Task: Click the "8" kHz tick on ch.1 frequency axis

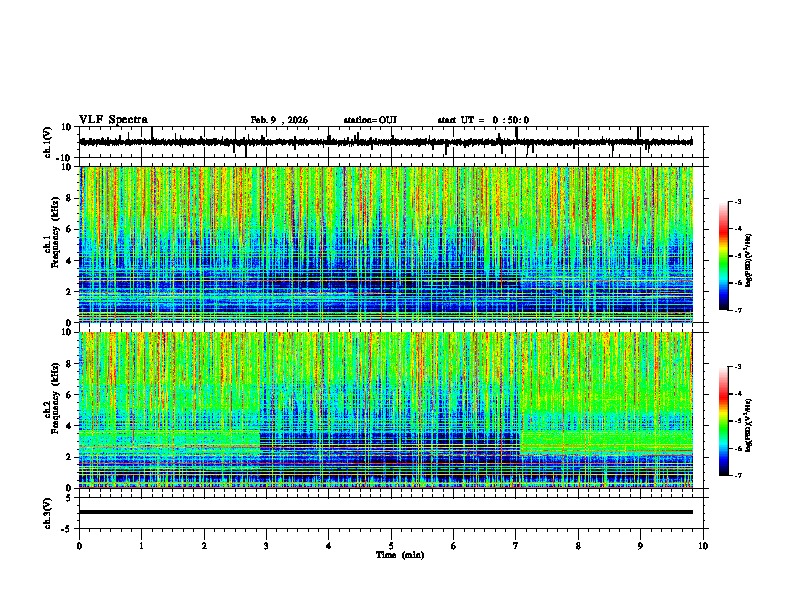Action: tap(69, 198)
